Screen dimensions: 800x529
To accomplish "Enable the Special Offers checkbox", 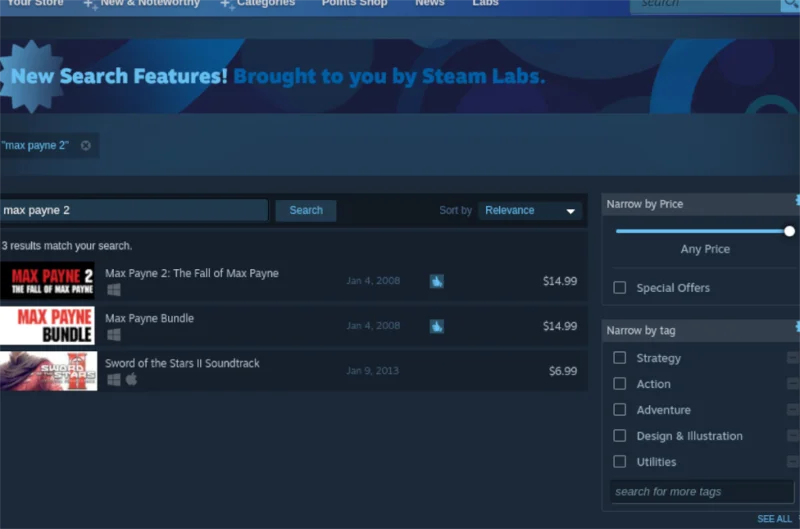I will (x=619, y=288).
